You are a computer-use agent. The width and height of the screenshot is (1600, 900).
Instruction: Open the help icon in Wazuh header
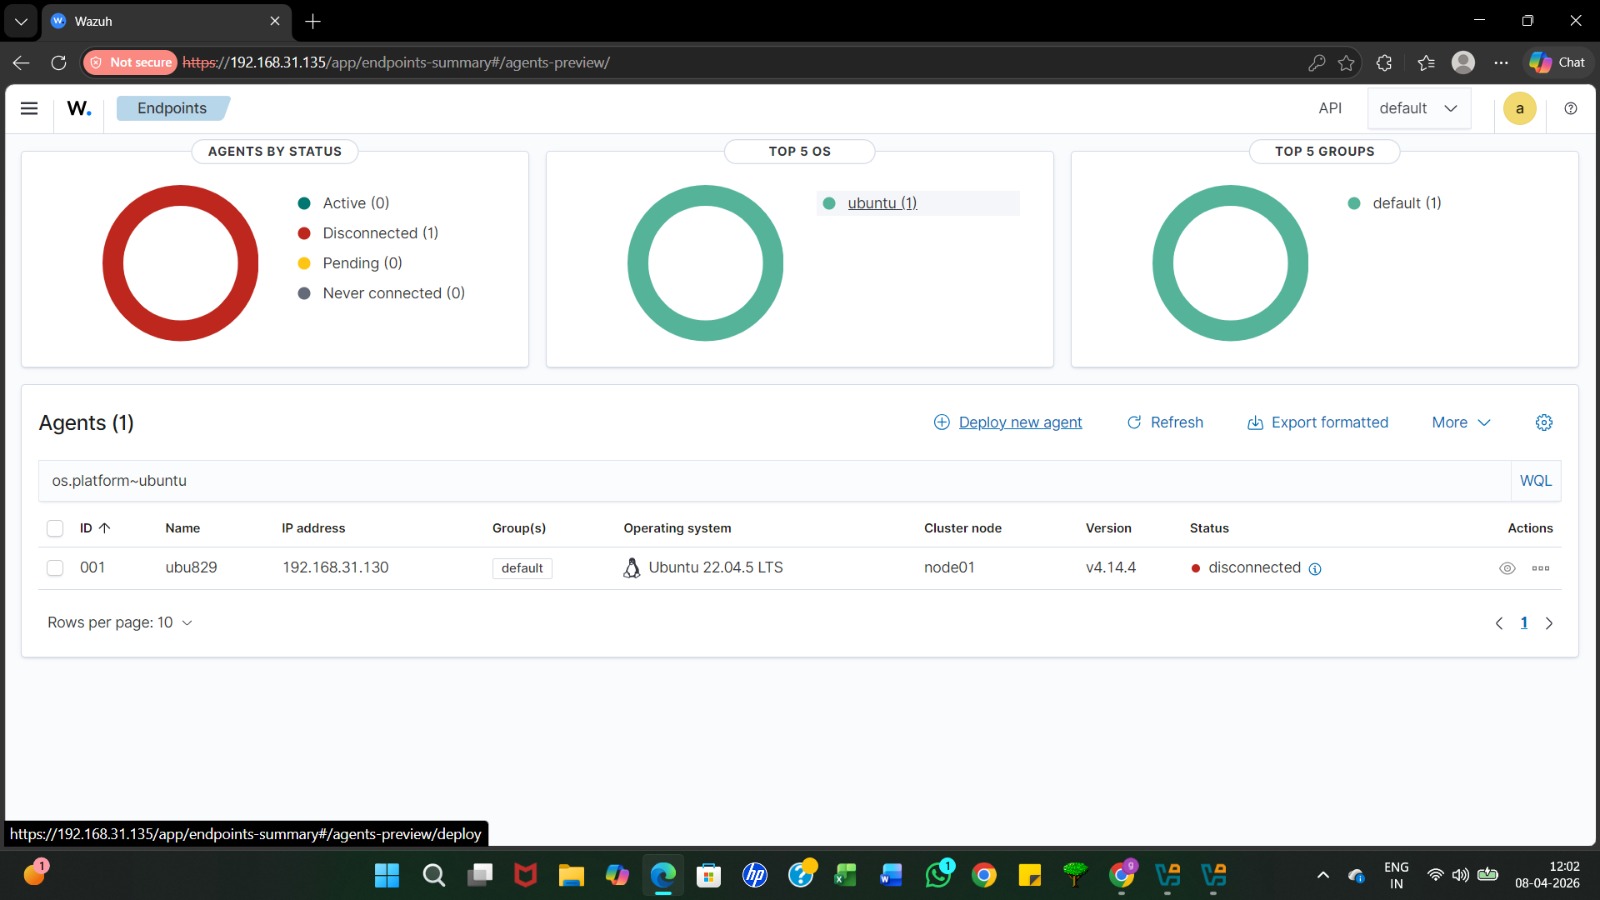coord(1571,108)
